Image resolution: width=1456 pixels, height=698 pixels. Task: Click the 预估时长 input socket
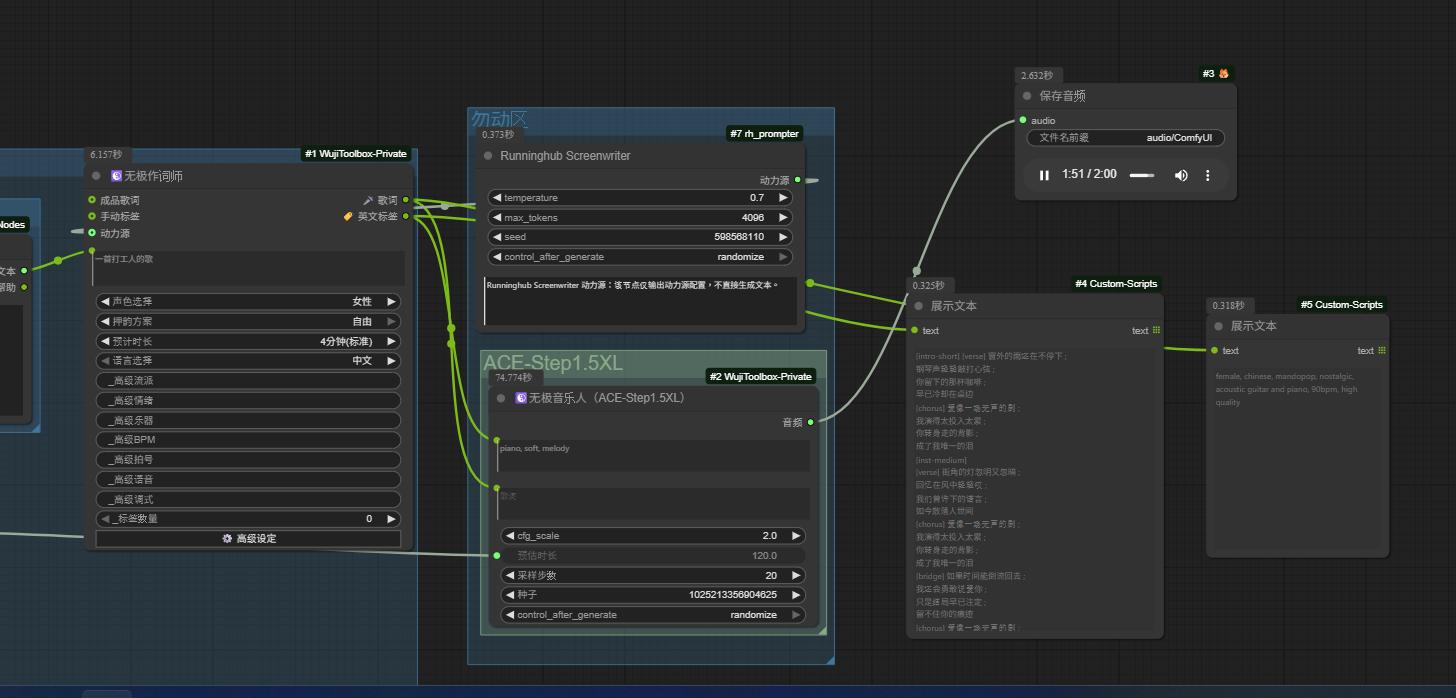click(497, 555)
